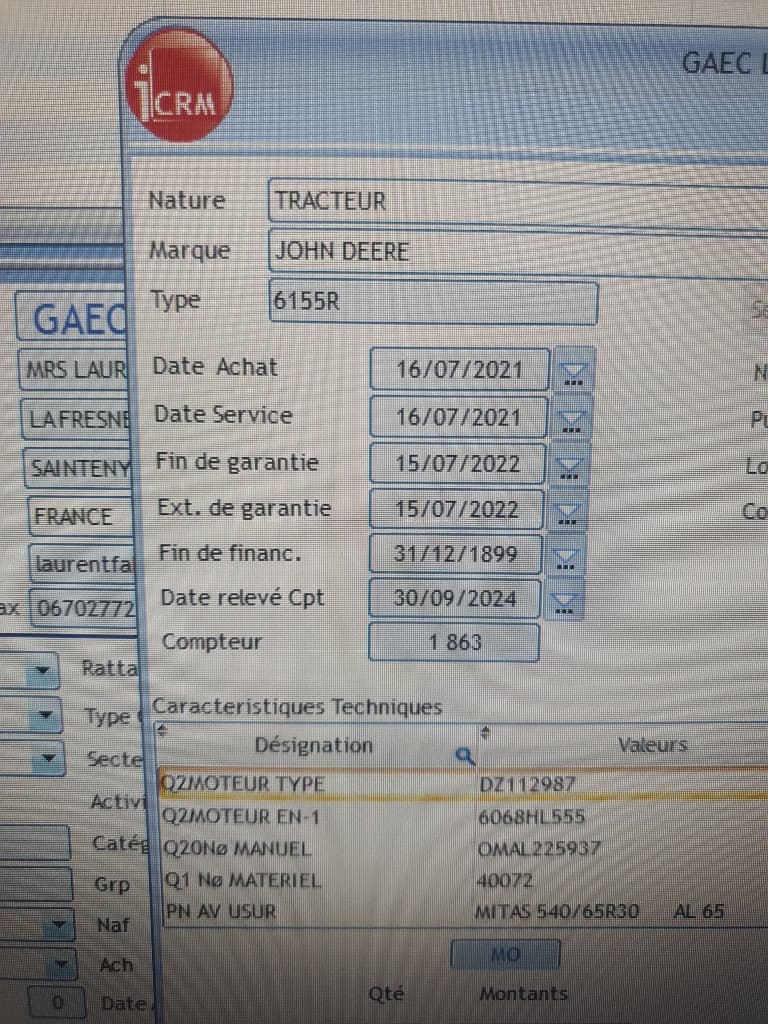Click MRS LAUR field in background window
768x1024 pixels.
[74, 370]
